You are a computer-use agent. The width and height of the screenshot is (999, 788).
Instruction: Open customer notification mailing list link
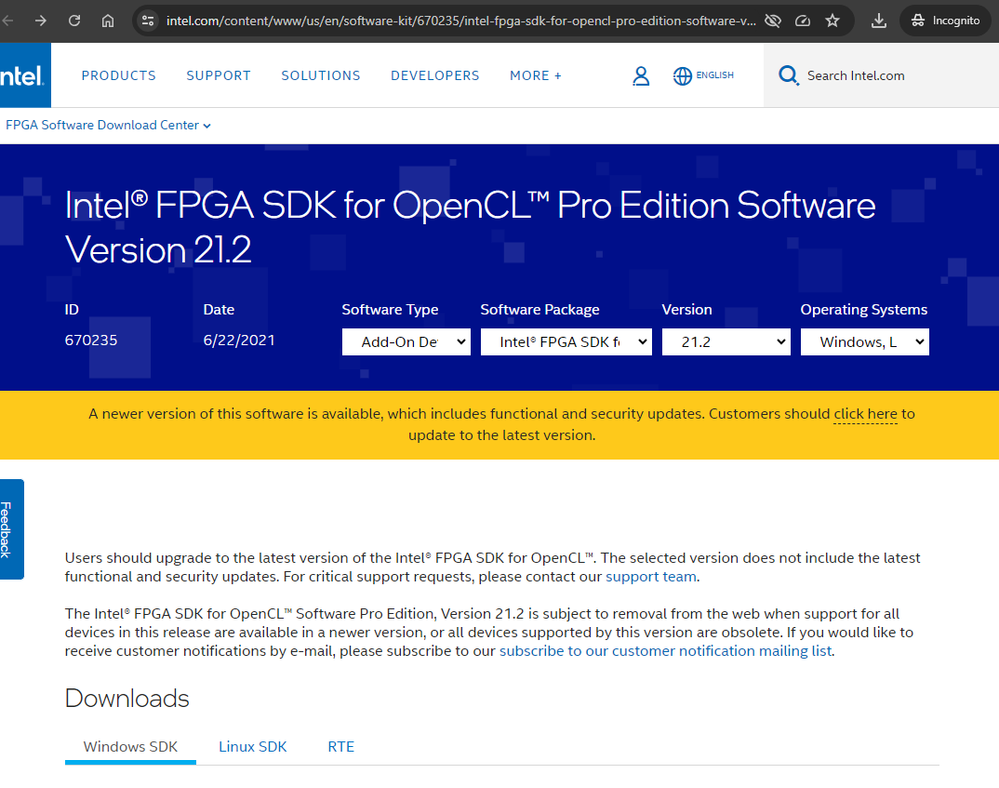click(666, 651)
